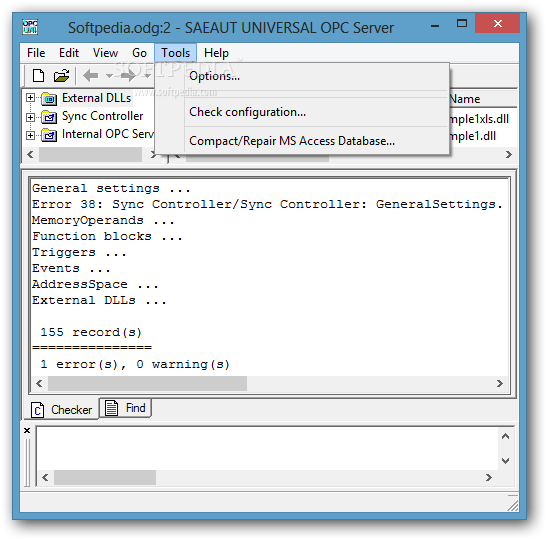Image resolution: width=547 pixels, height=540 pixels.
Task: Click the 'Events ...' output line
Action: pos(71,269)
